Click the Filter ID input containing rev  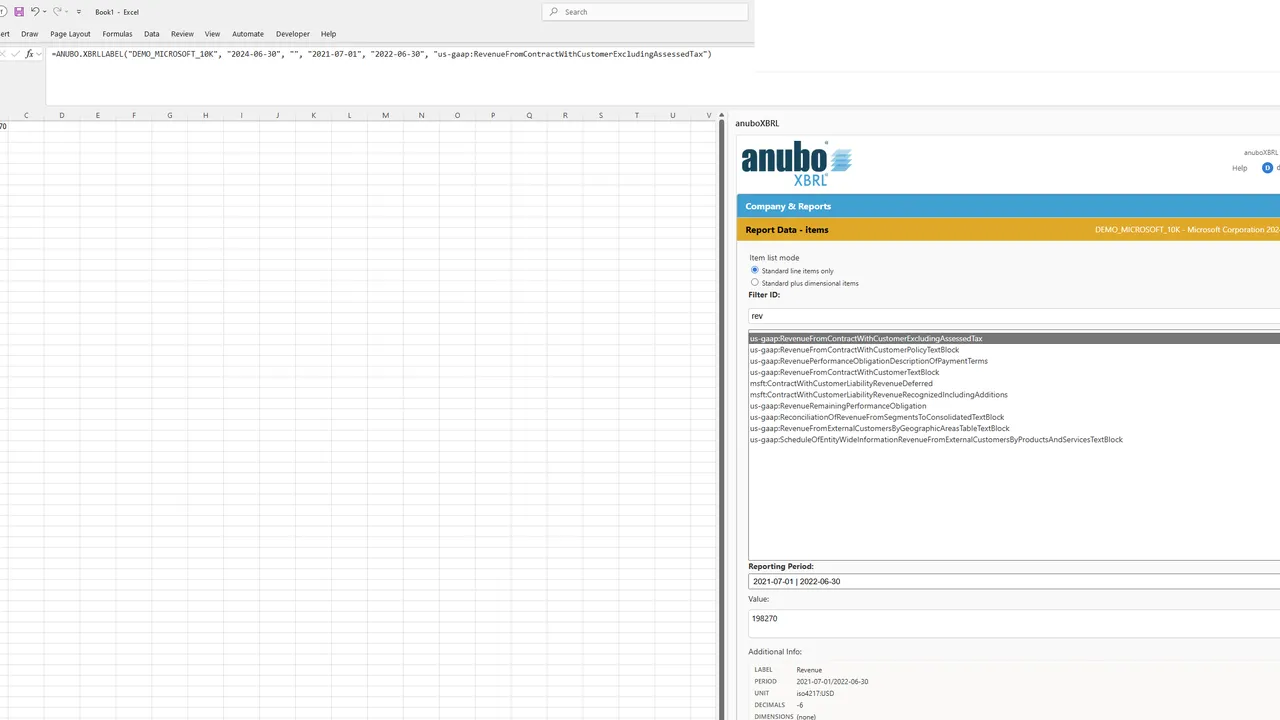1014,316
